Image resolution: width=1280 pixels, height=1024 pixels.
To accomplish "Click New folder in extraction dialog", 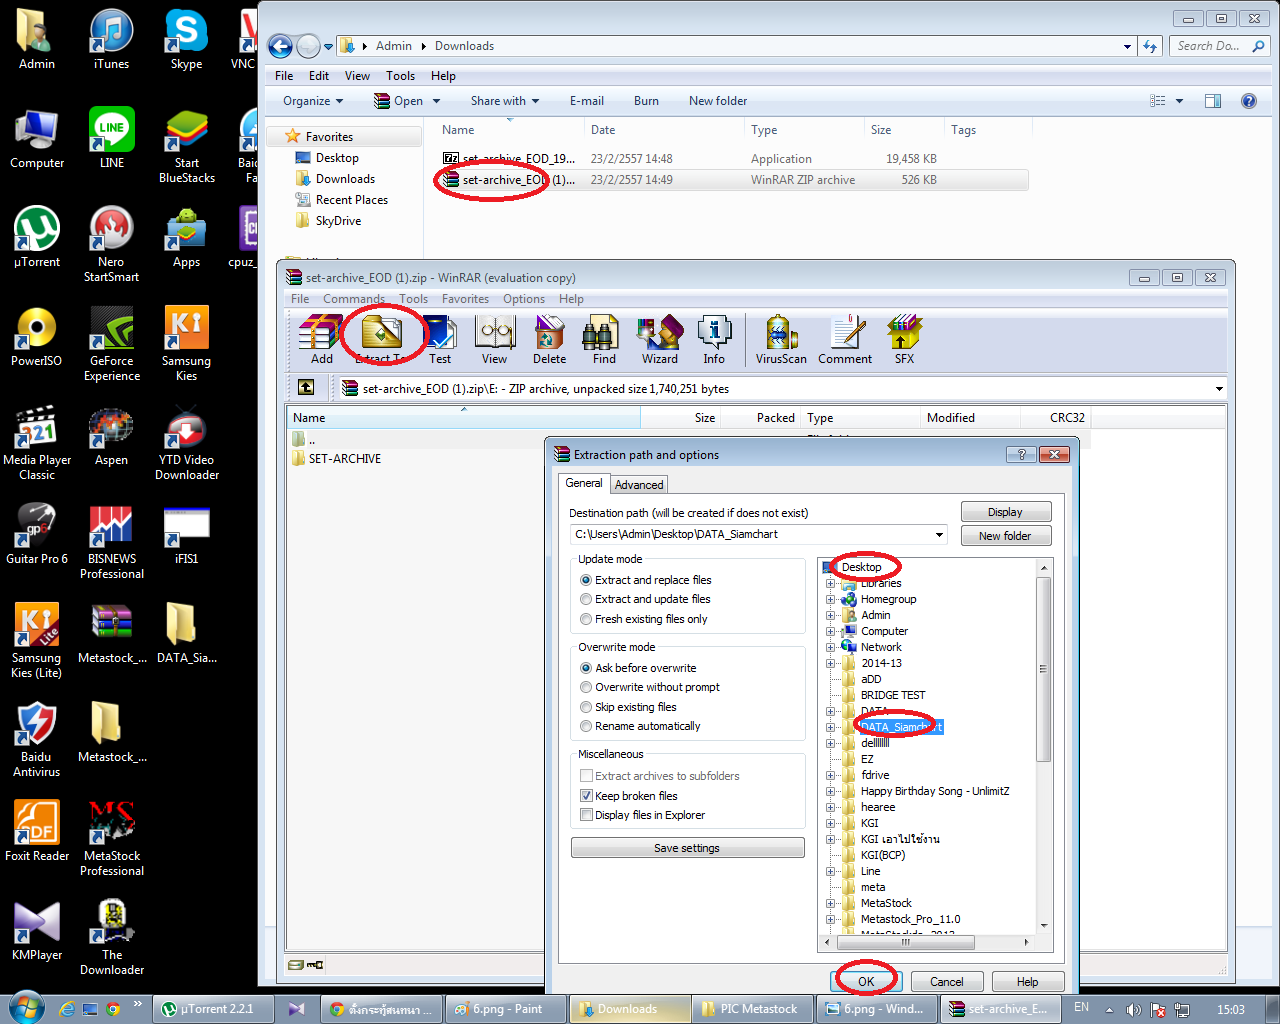I will coord(1005,536).
